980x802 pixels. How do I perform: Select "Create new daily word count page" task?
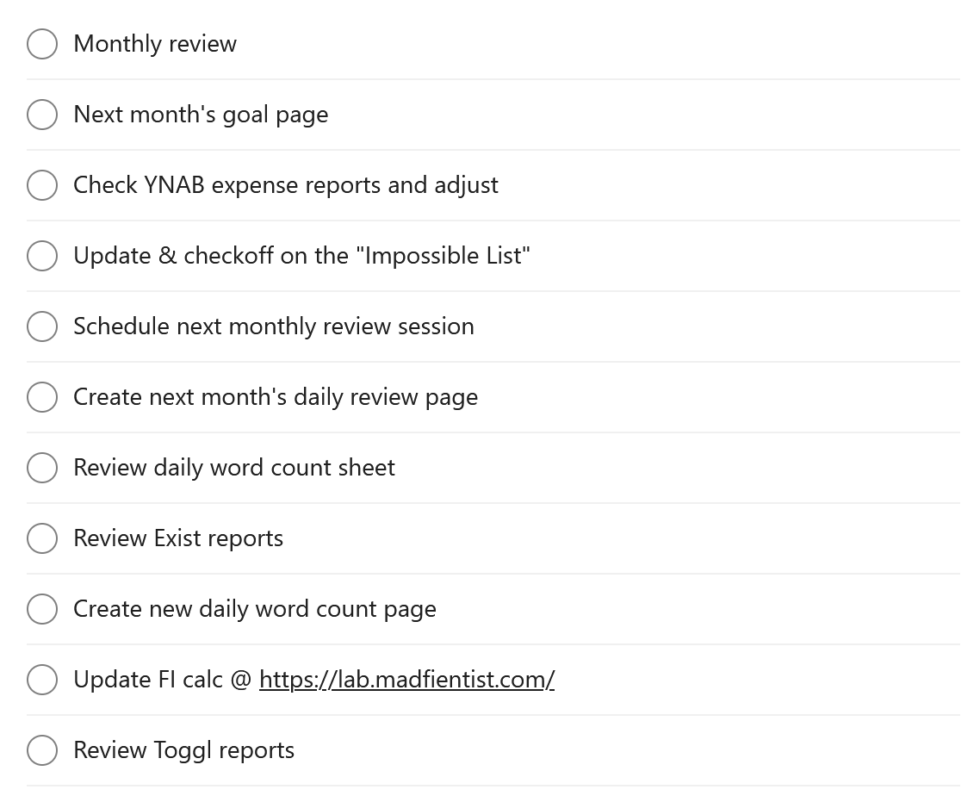253,609
